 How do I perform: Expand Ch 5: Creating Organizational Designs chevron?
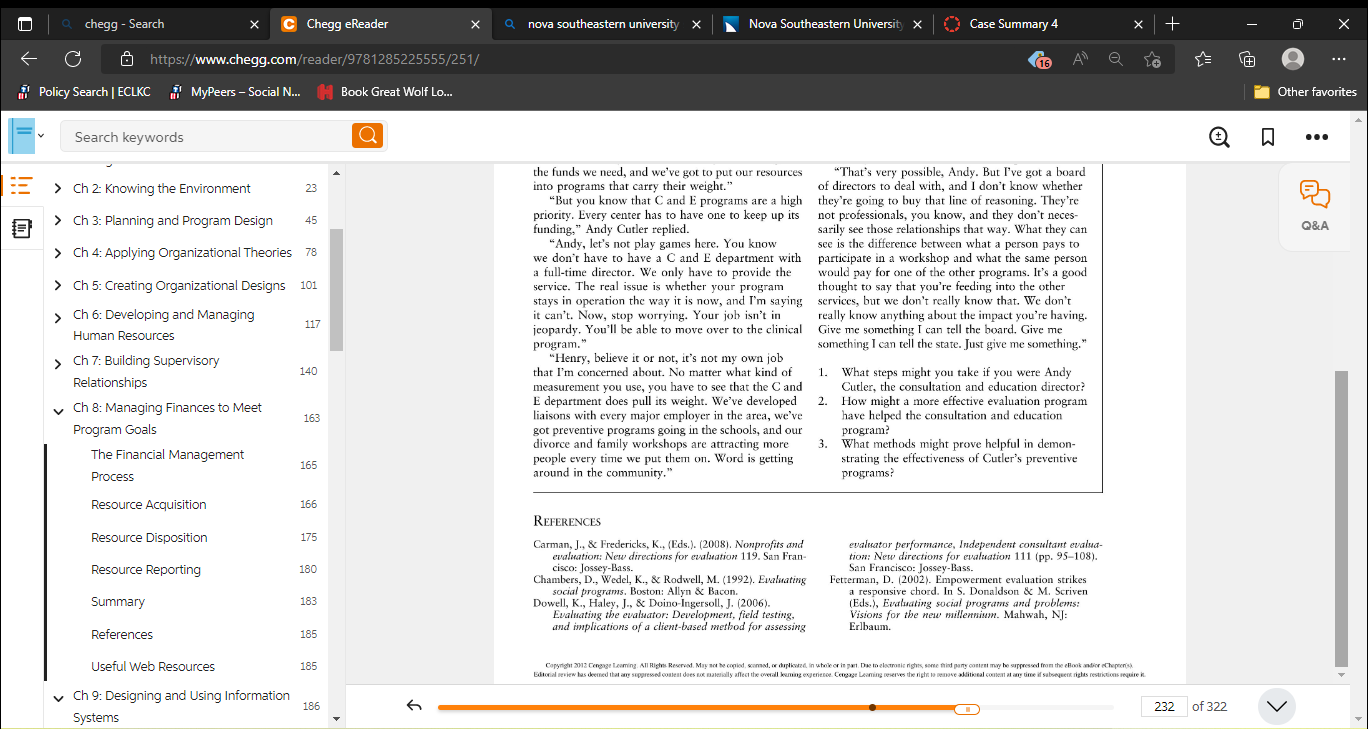[x=58, y=285]
